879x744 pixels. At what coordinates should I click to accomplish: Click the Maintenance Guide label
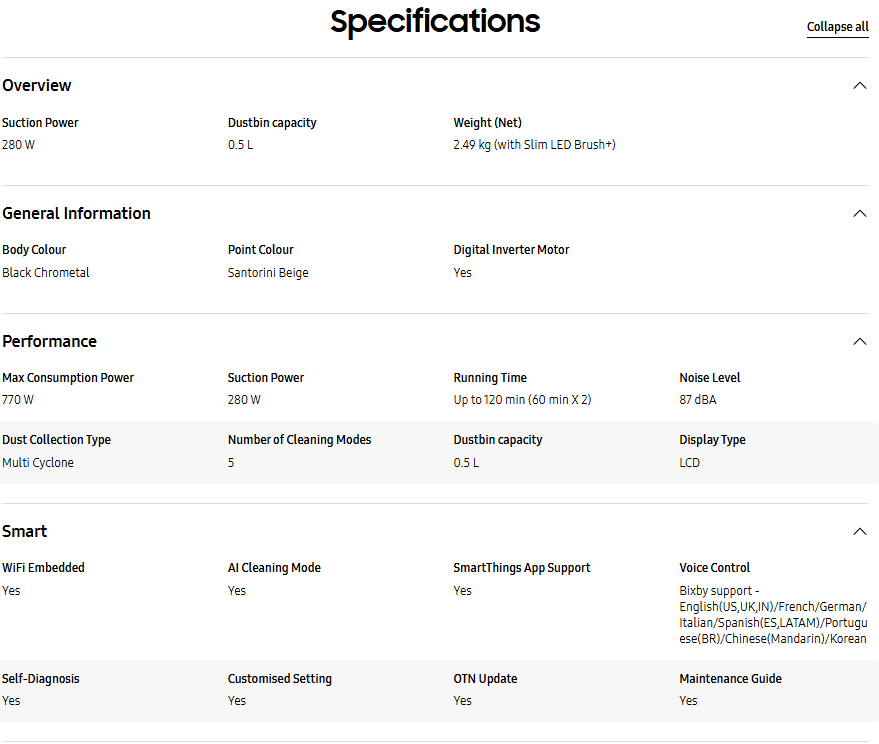pos(730,678)
